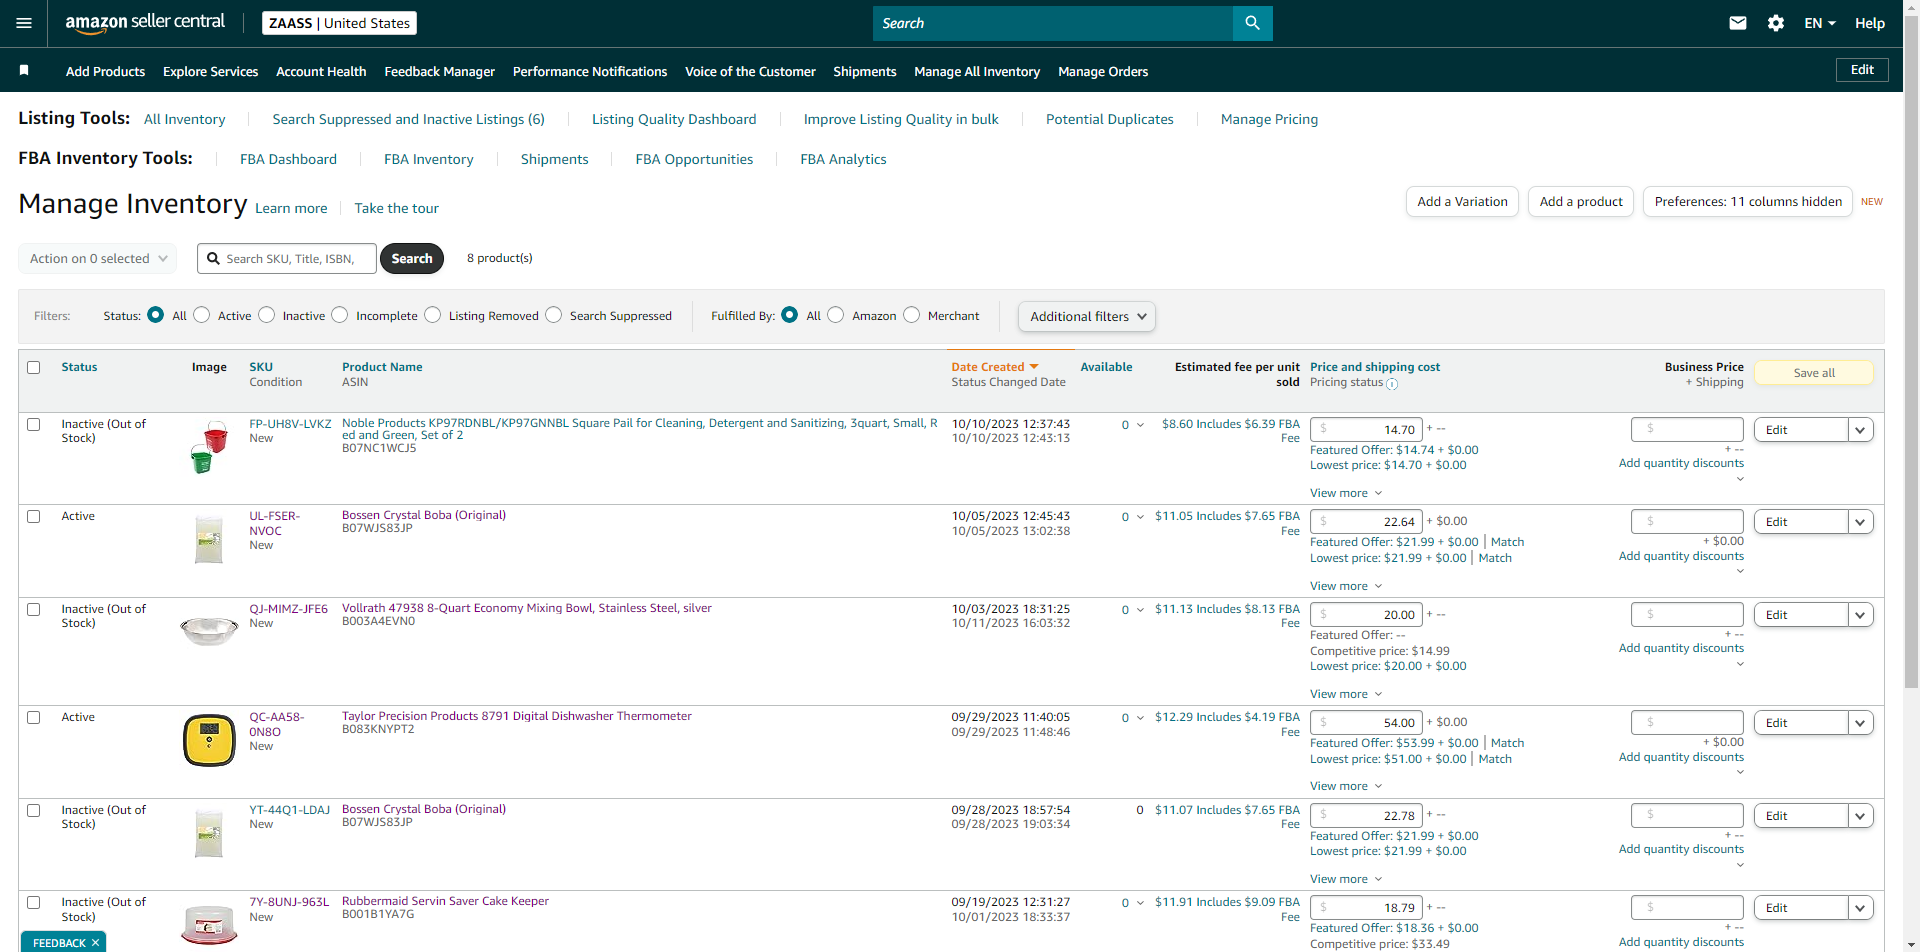Click Add quantity discounts for Noble row
Image resolution: width=1920 pixels, height=952 pixels.
click(x=1681, y=463)
